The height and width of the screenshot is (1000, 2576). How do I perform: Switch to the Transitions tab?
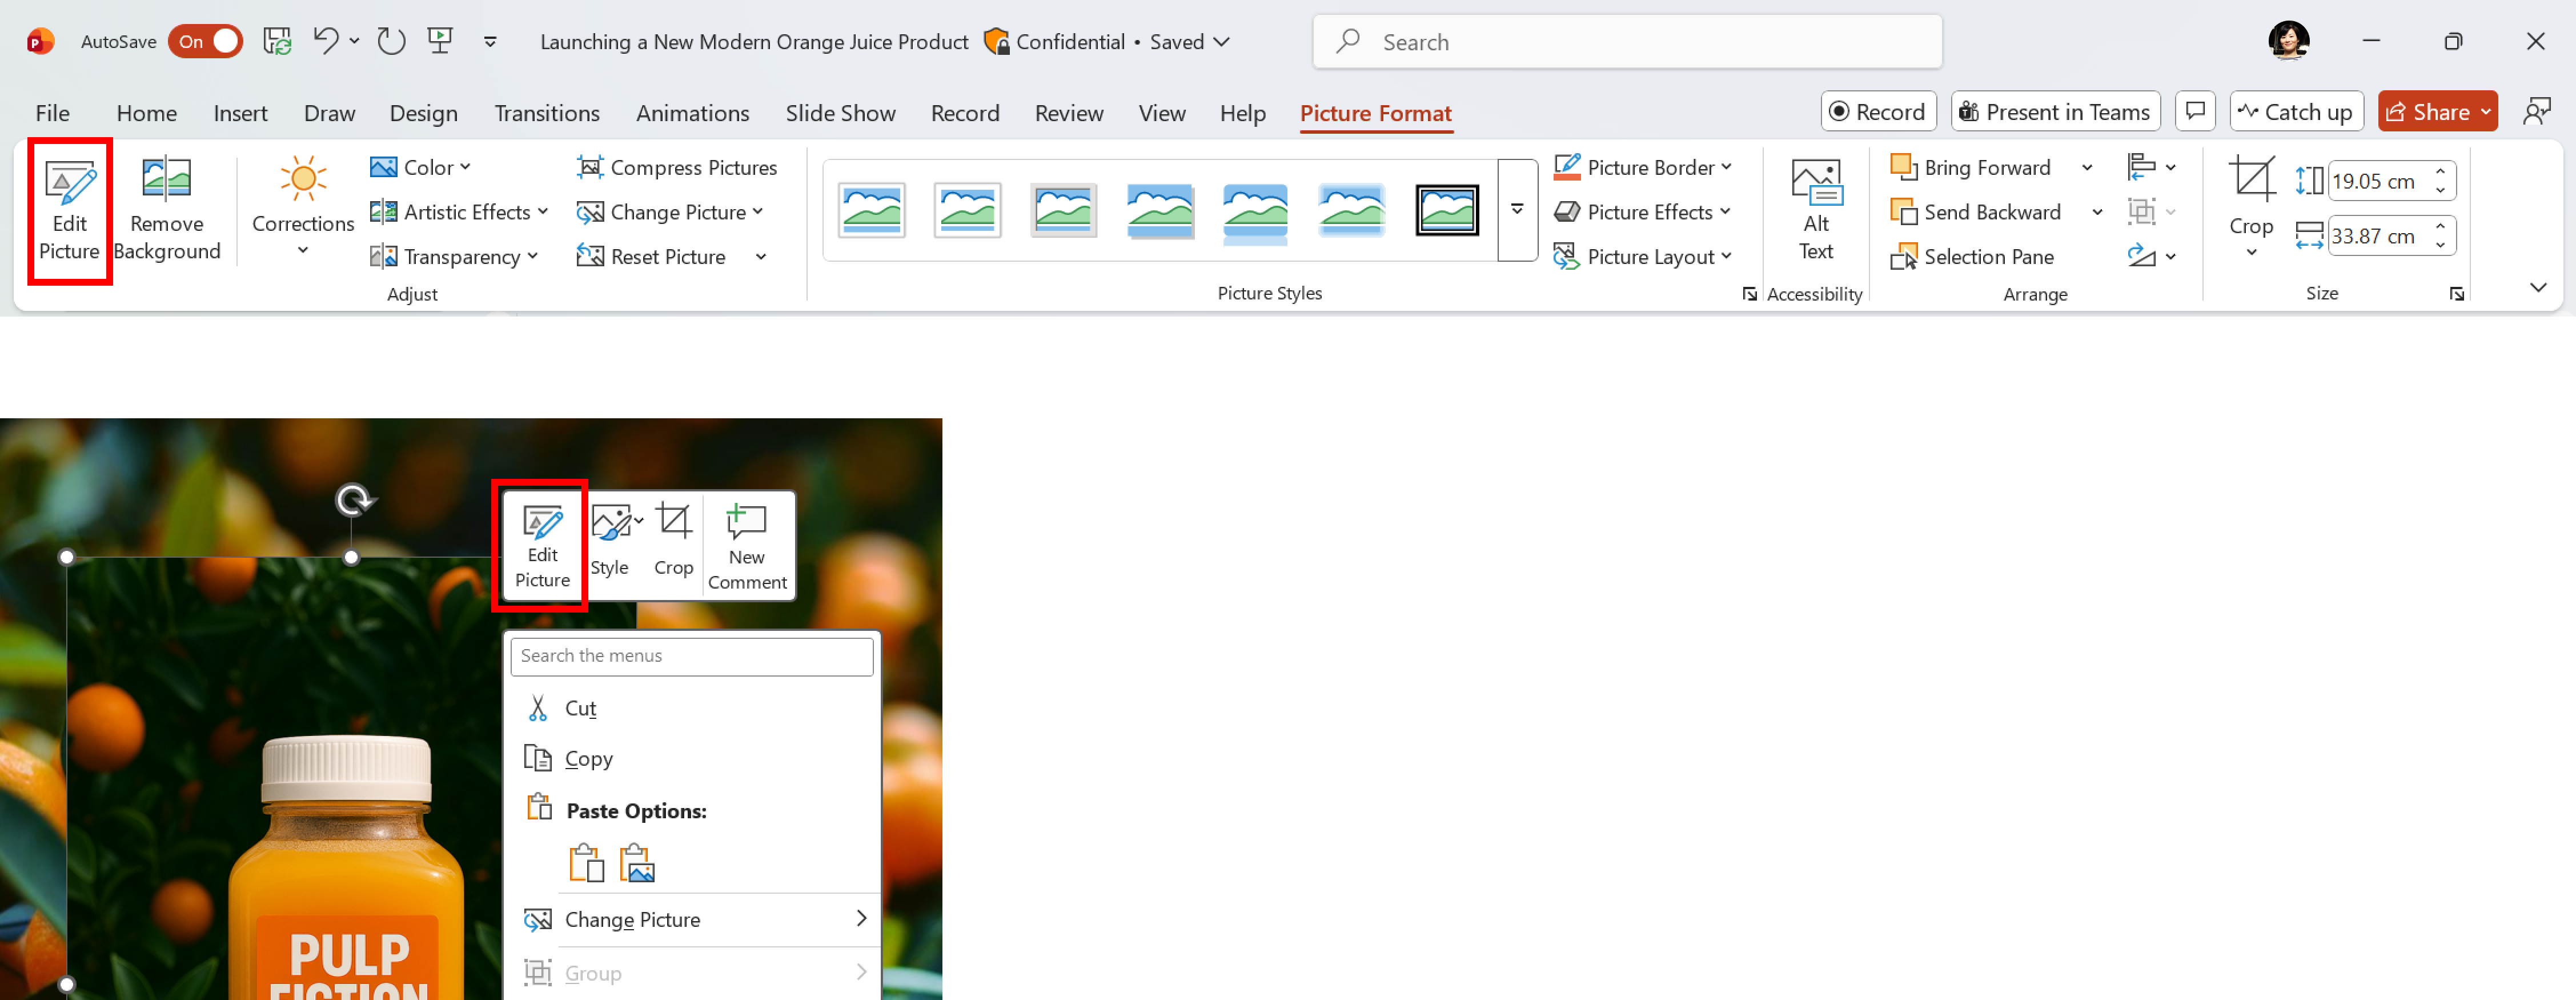tap(546, 113)
